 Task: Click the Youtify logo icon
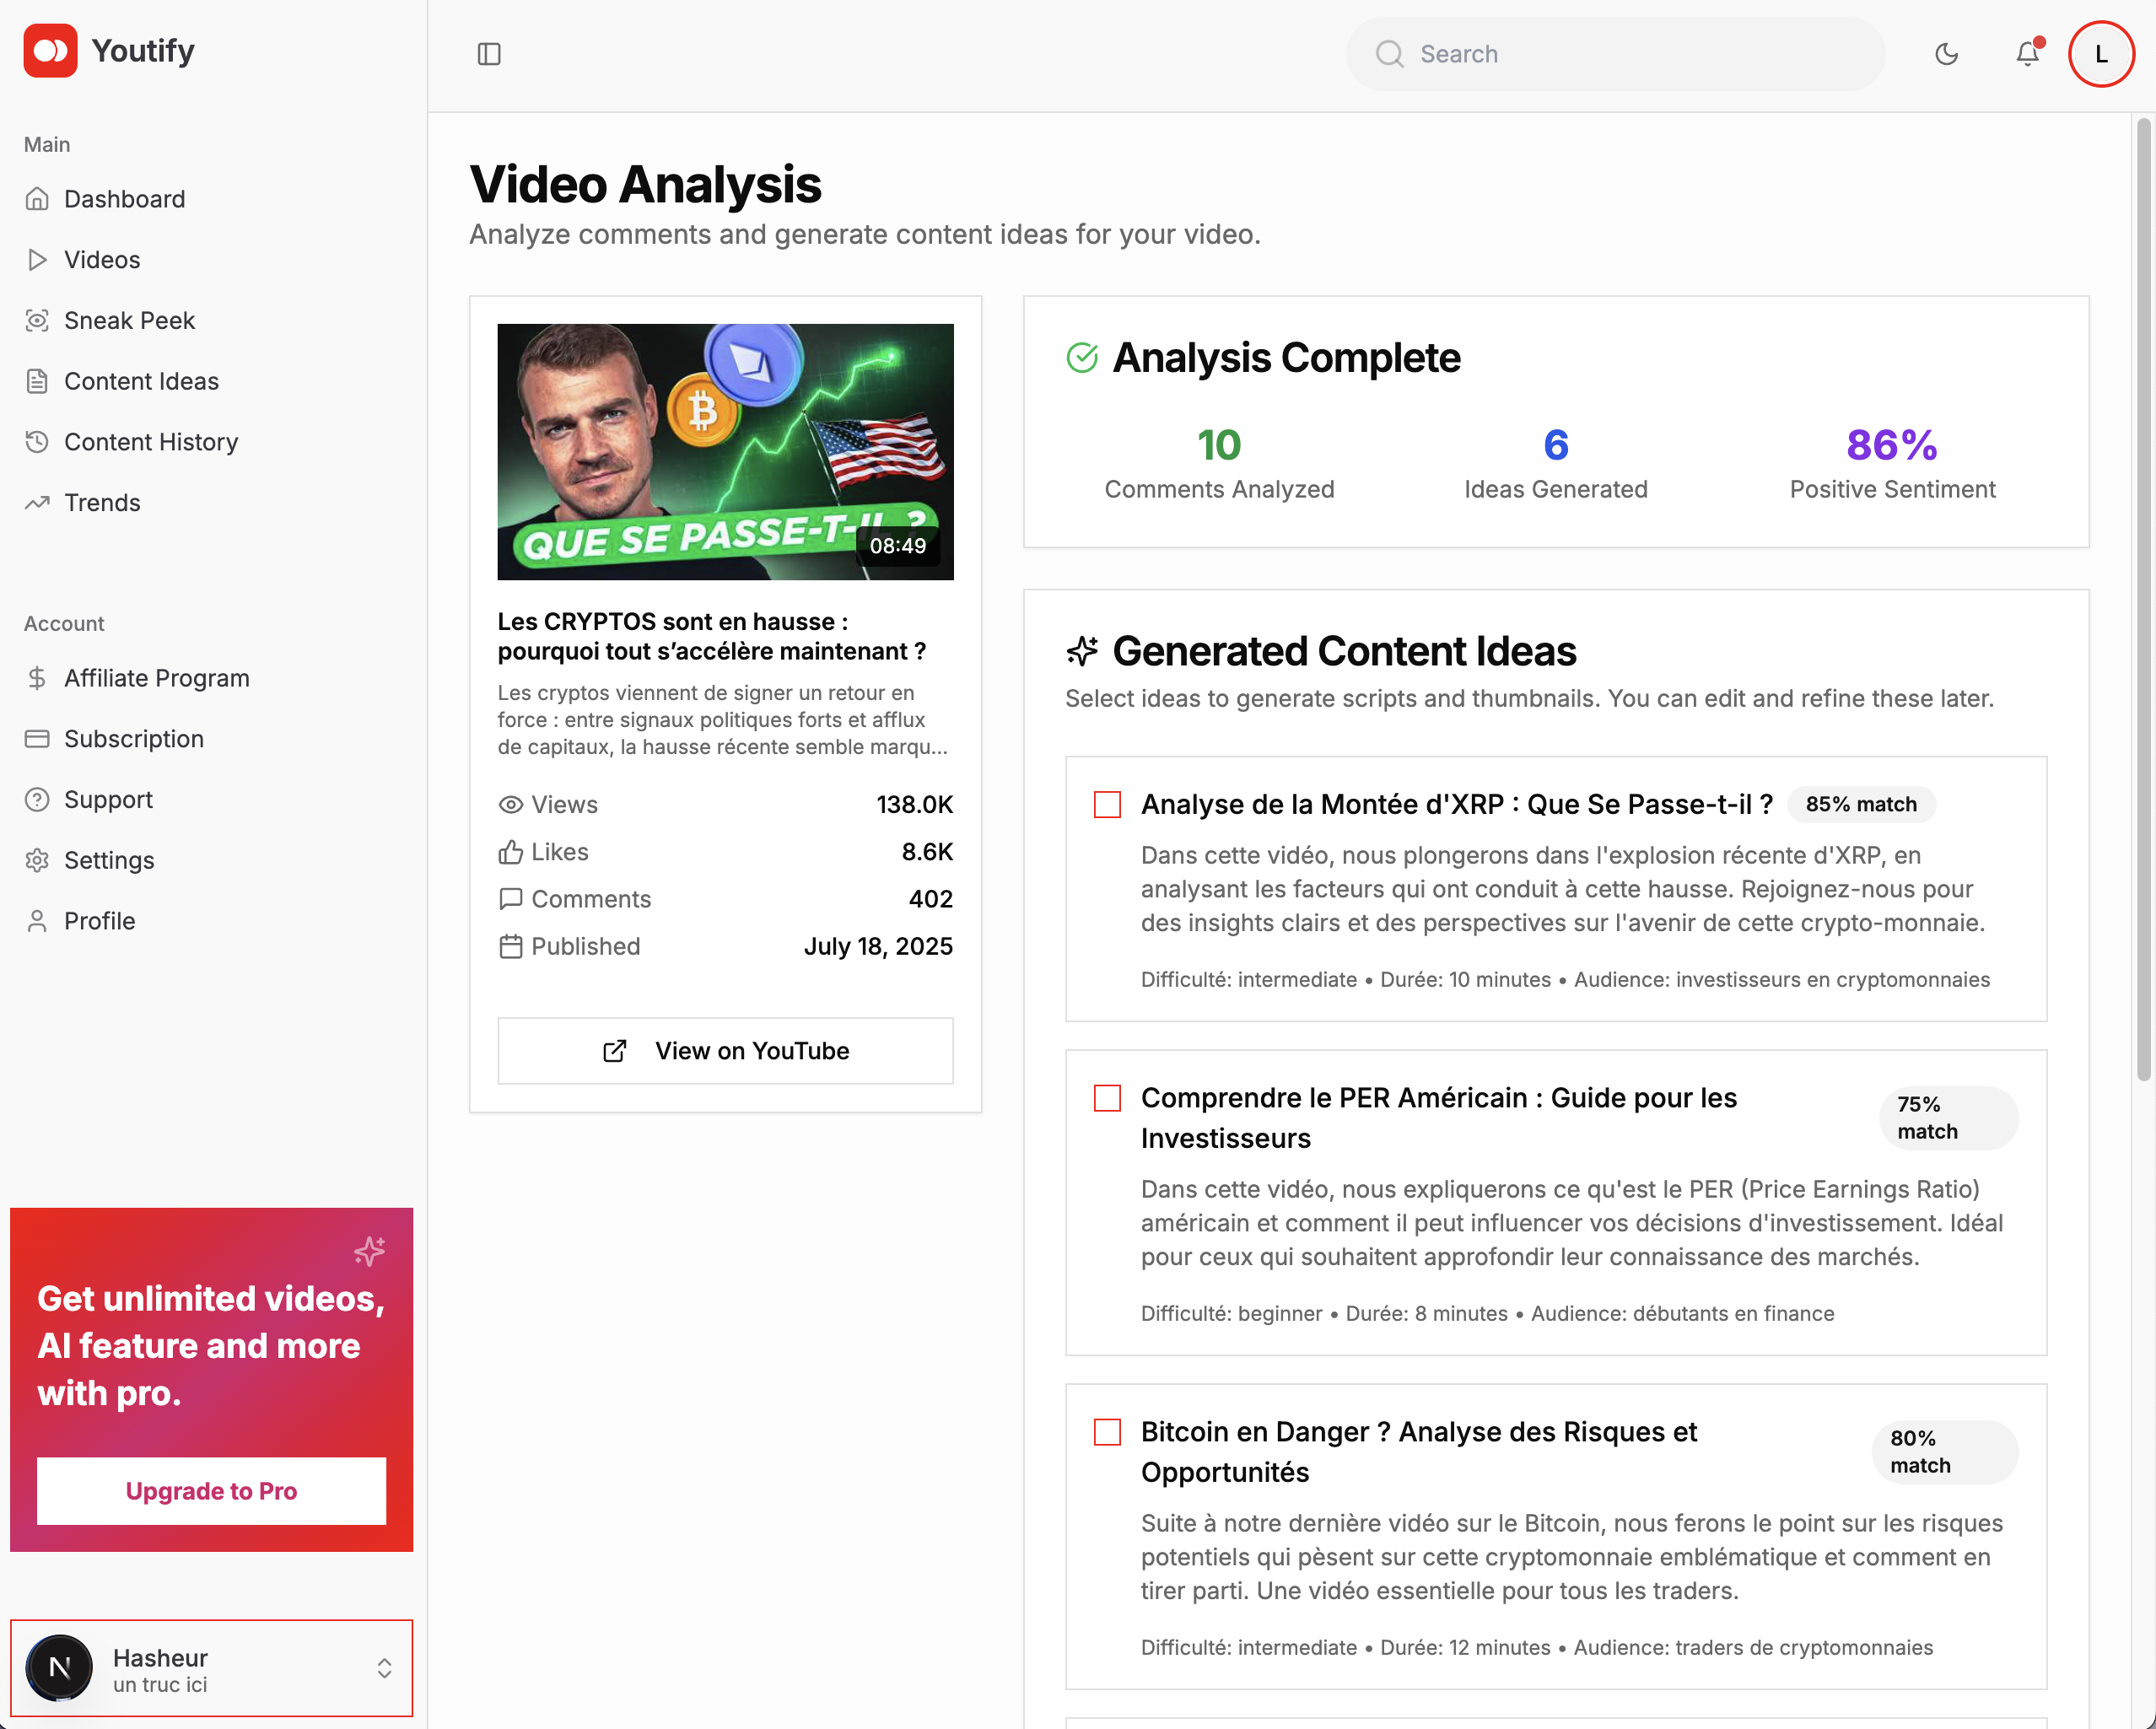tap(50, 51)
